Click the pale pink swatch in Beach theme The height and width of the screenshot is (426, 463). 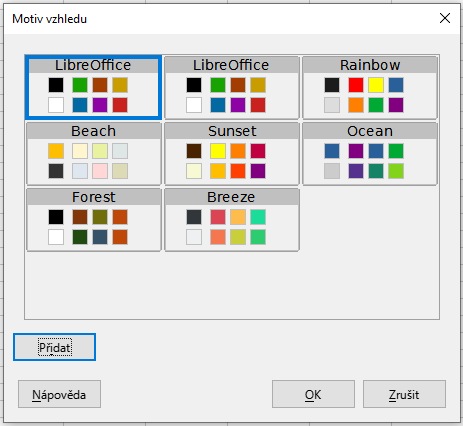100,171
